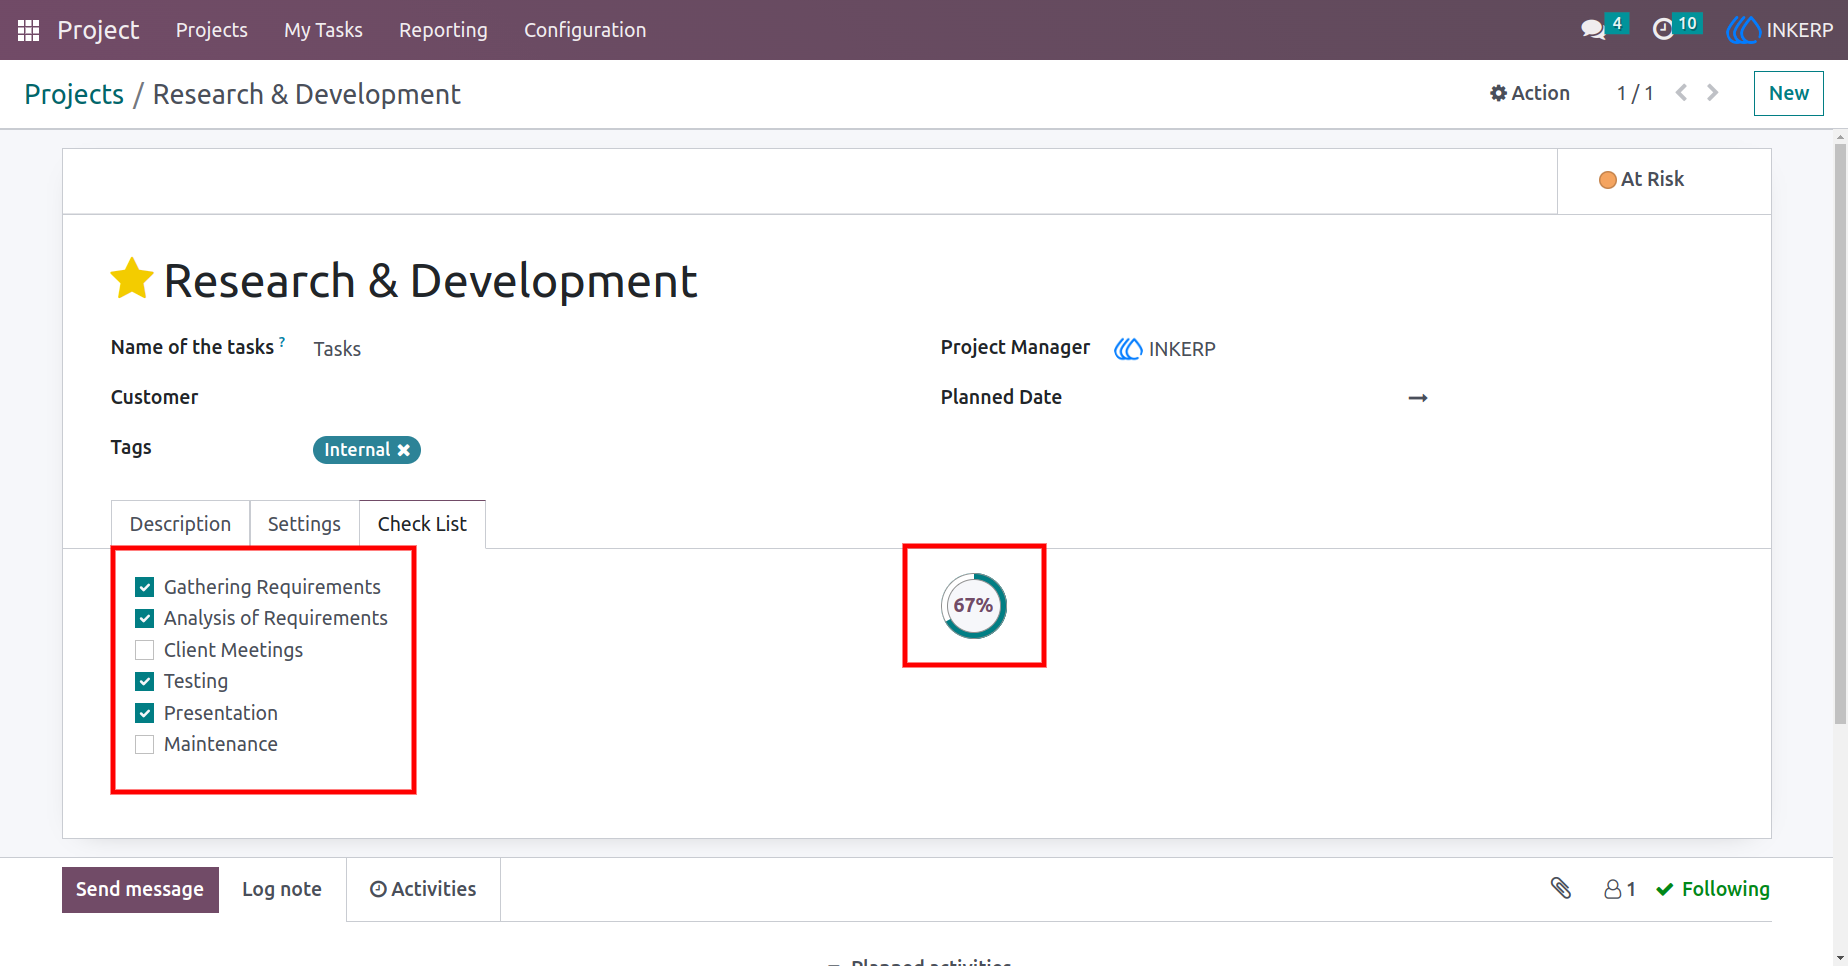This screenshot has height=966, width=1848.
Task: Open the Action dropdown
Action: pyautogui.click(x=1530, y=93)
